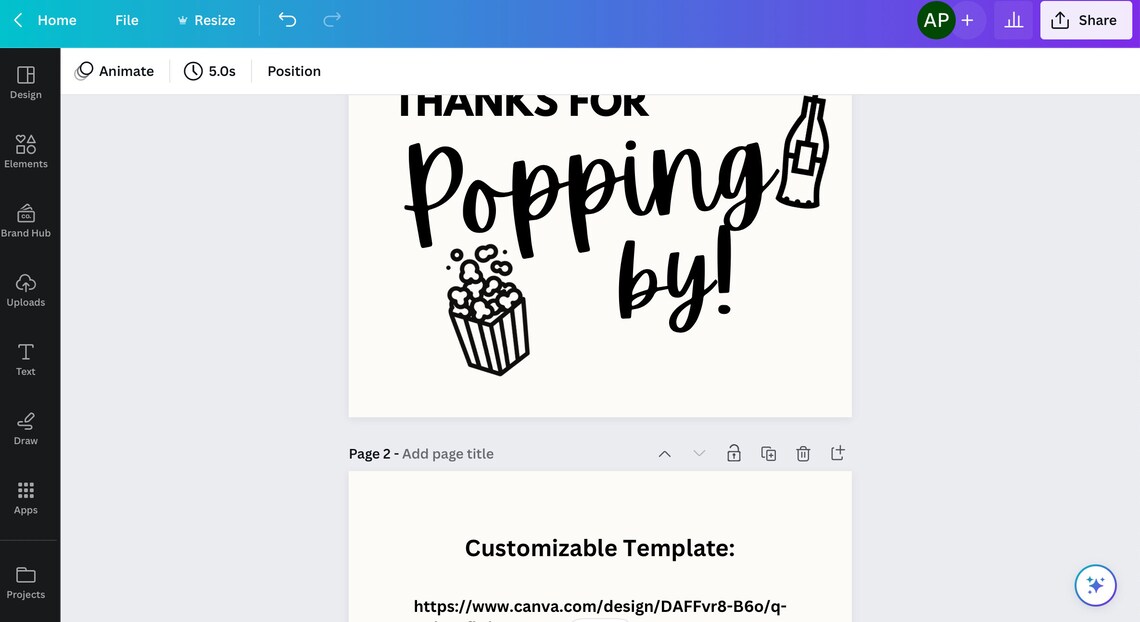Lock Page 2
Image resolution: width=1140 pixels, height=622 pixels.
coord(733,453)
